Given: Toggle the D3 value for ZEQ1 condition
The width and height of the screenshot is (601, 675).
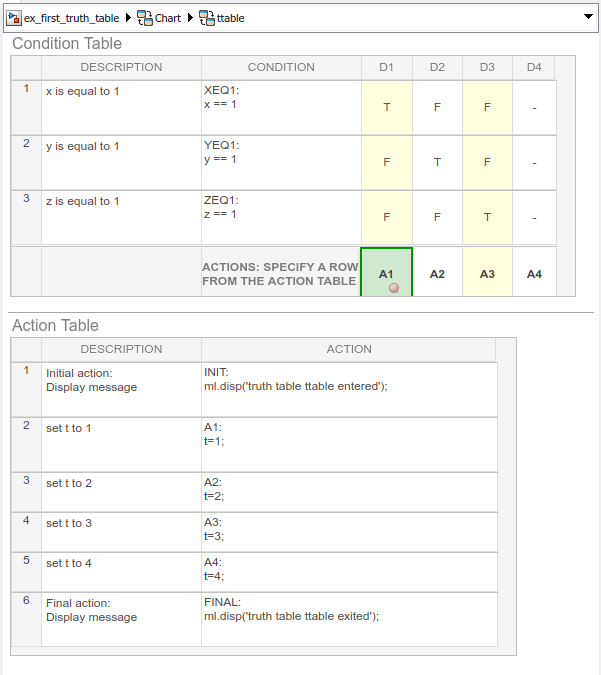Looking at the screenshot, I should tap(487, 216).
